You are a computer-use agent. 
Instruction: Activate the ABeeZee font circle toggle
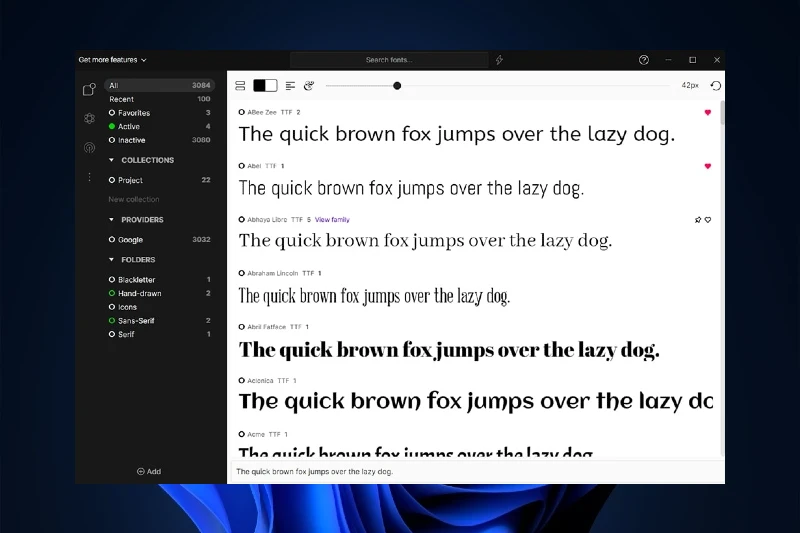pyautogui.click(x=242, y=113)
